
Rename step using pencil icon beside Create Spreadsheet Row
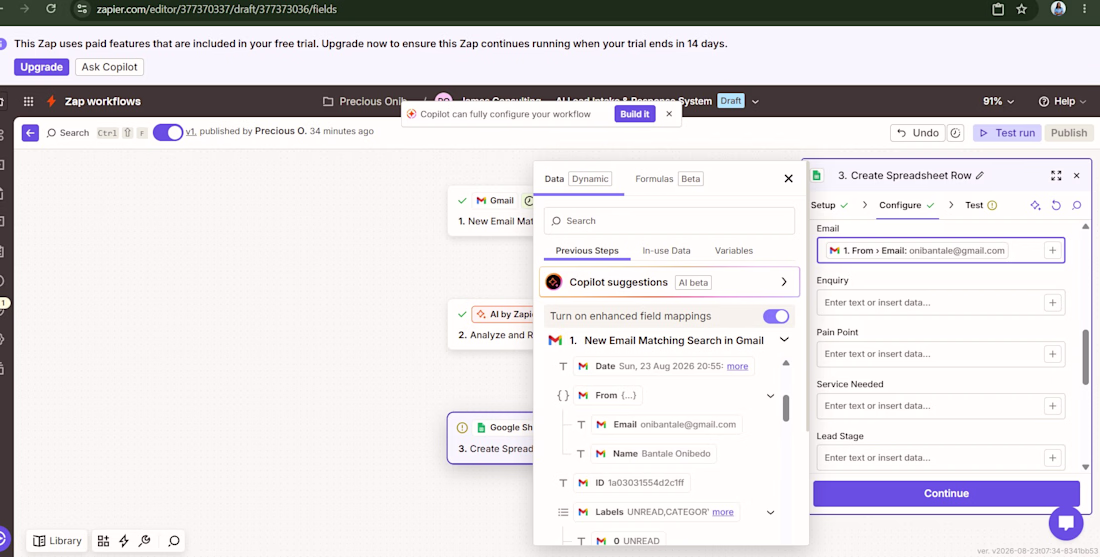coord(980,175)
